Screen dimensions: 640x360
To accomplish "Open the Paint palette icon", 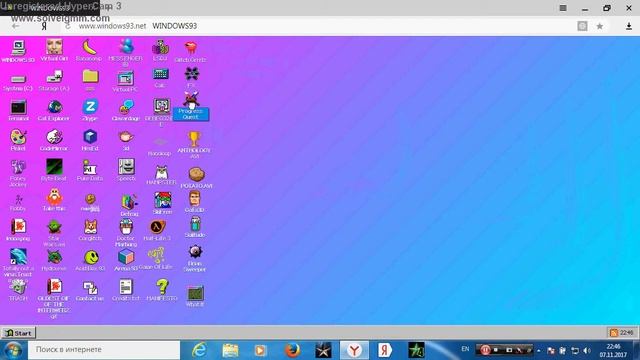I will click(18, 137).
